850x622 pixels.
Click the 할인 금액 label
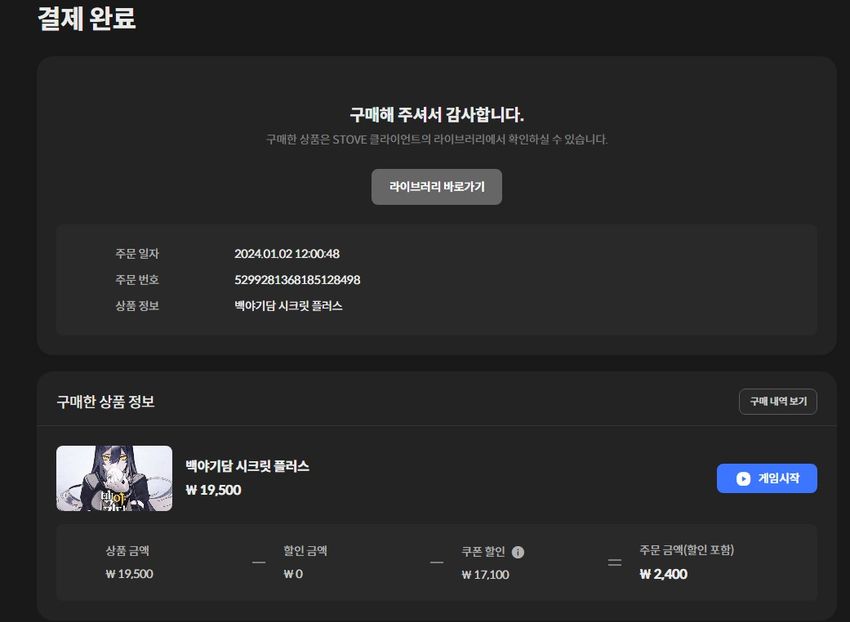click(x=305, y=551)
